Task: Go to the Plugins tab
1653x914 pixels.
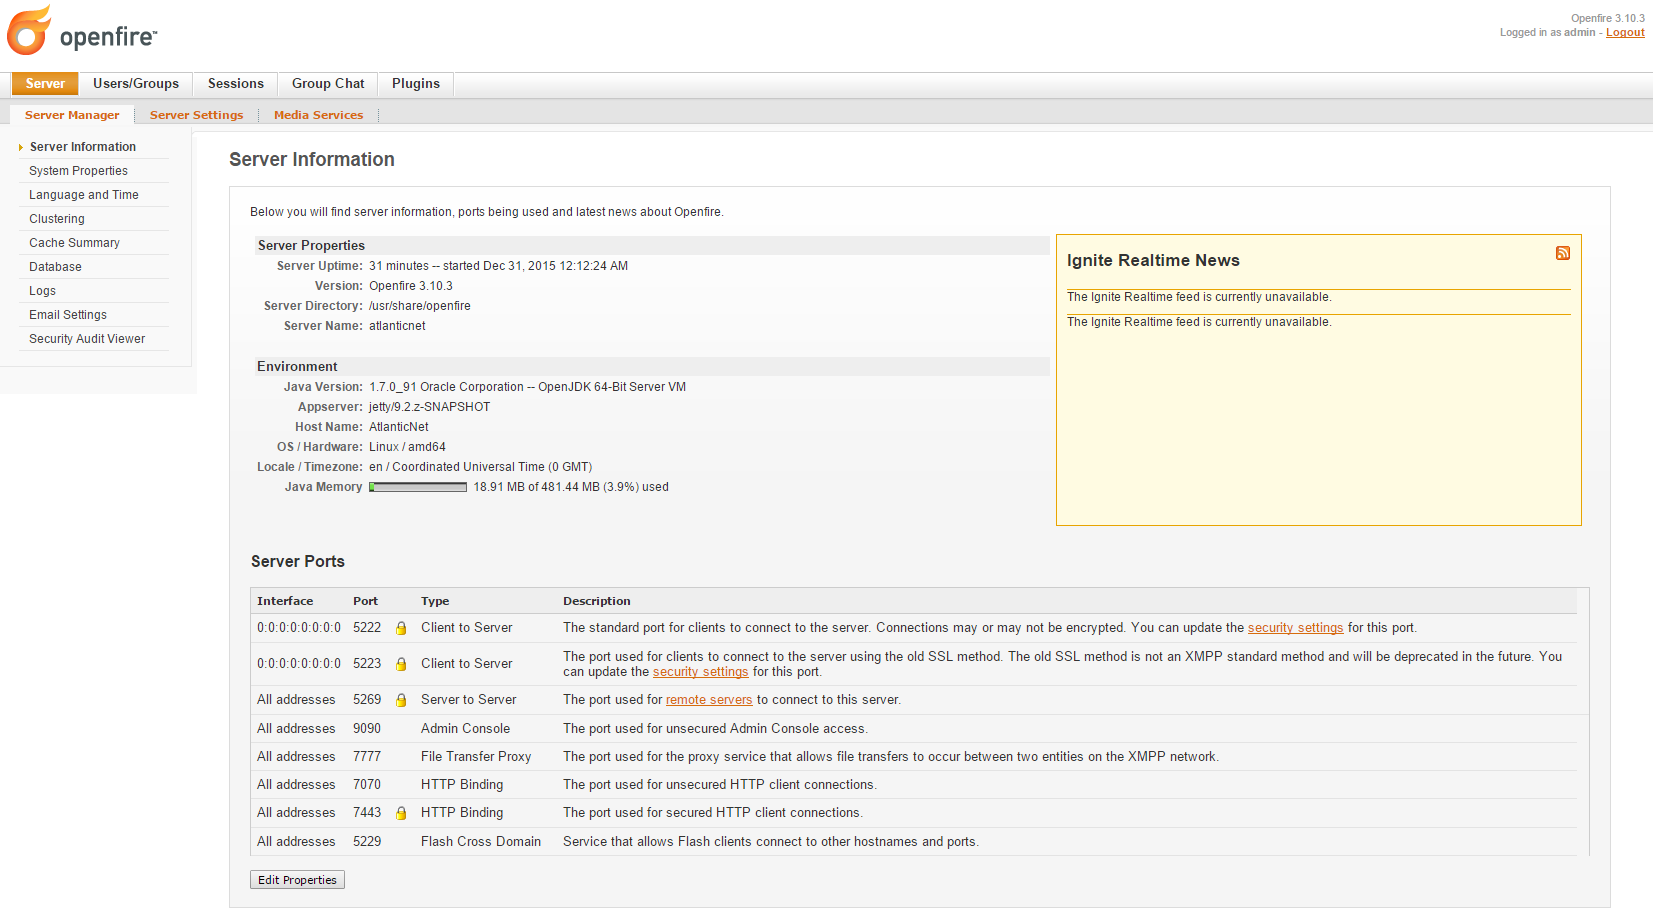Action: click(416, 84)
